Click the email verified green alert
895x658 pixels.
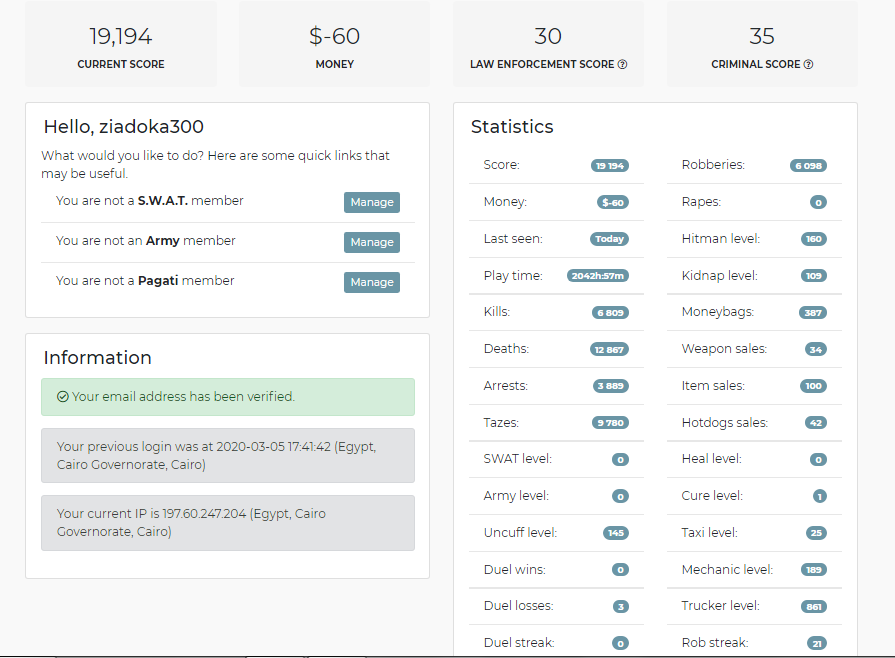(228, 397)
